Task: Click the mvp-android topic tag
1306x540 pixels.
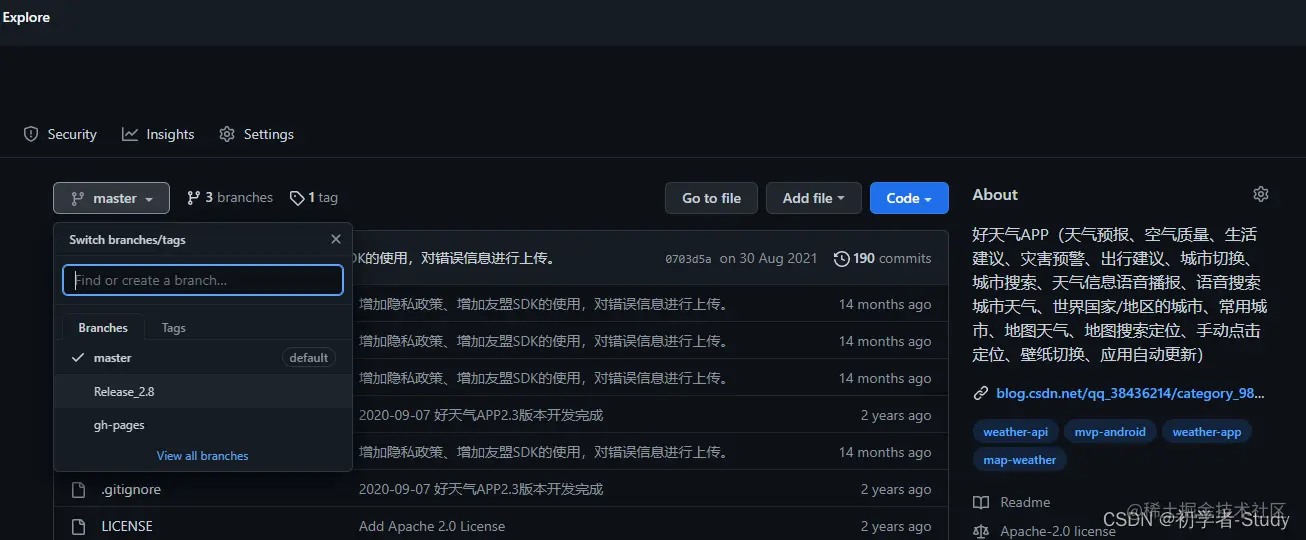Action: coord(1110,432)
